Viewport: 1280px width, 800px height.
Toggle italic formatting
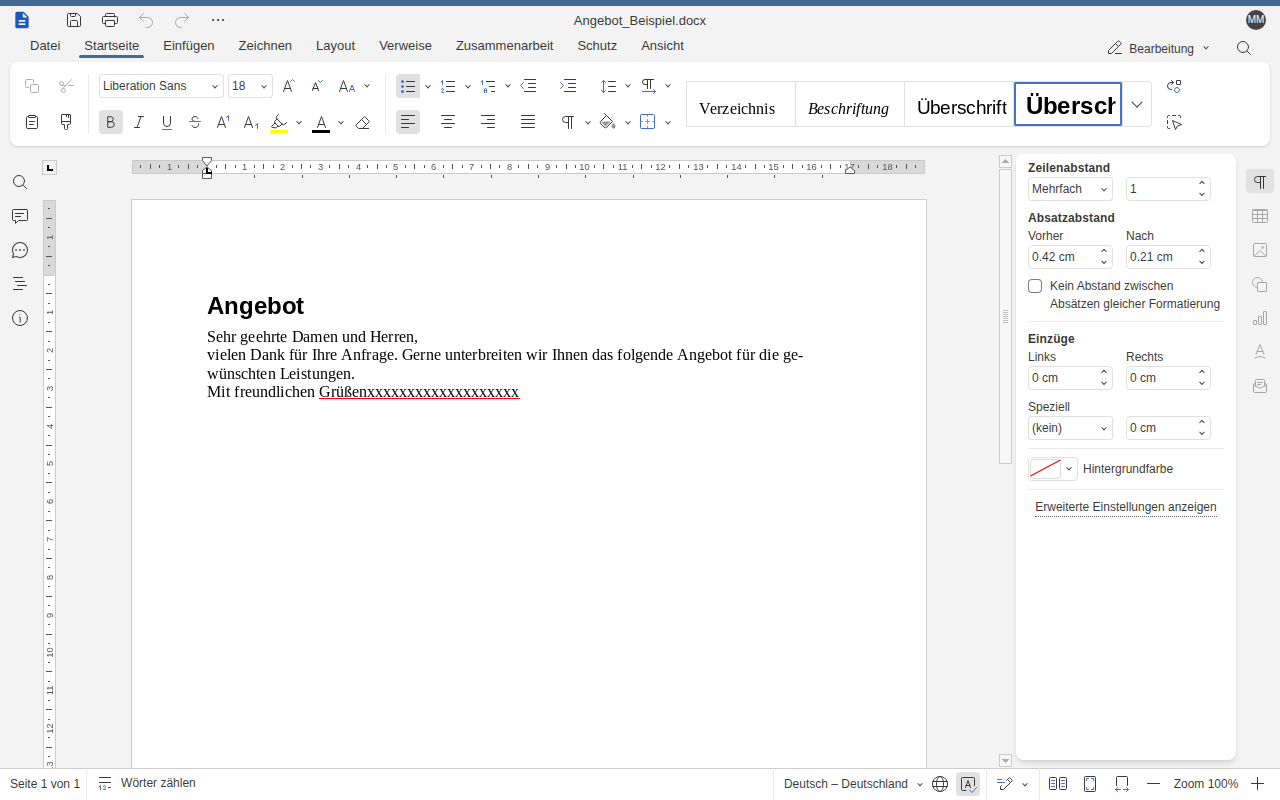click(x=139, y=122)
